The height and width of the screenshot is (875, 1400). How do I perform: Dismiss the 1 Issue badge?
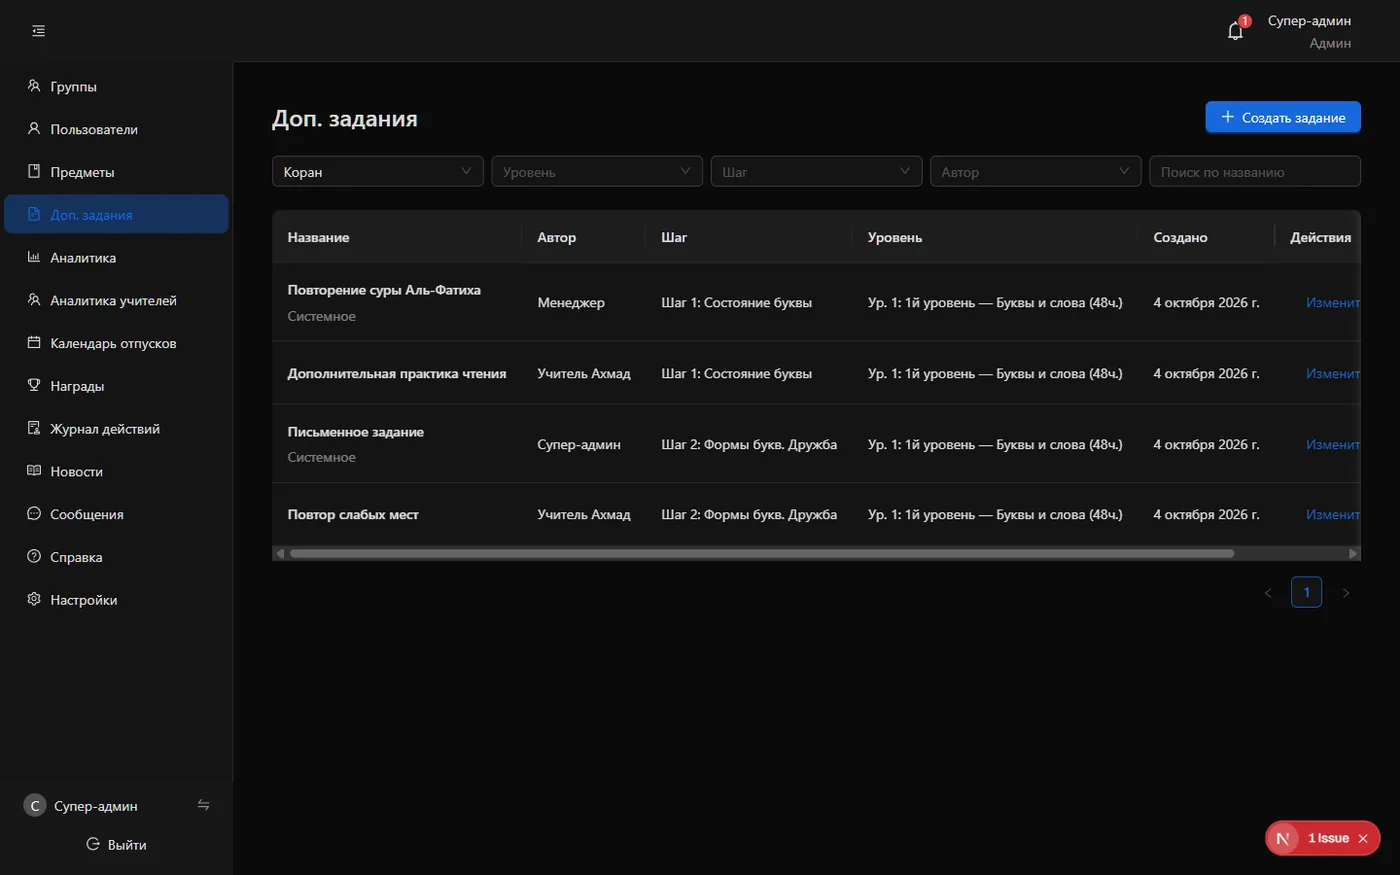click(1363, 839)
